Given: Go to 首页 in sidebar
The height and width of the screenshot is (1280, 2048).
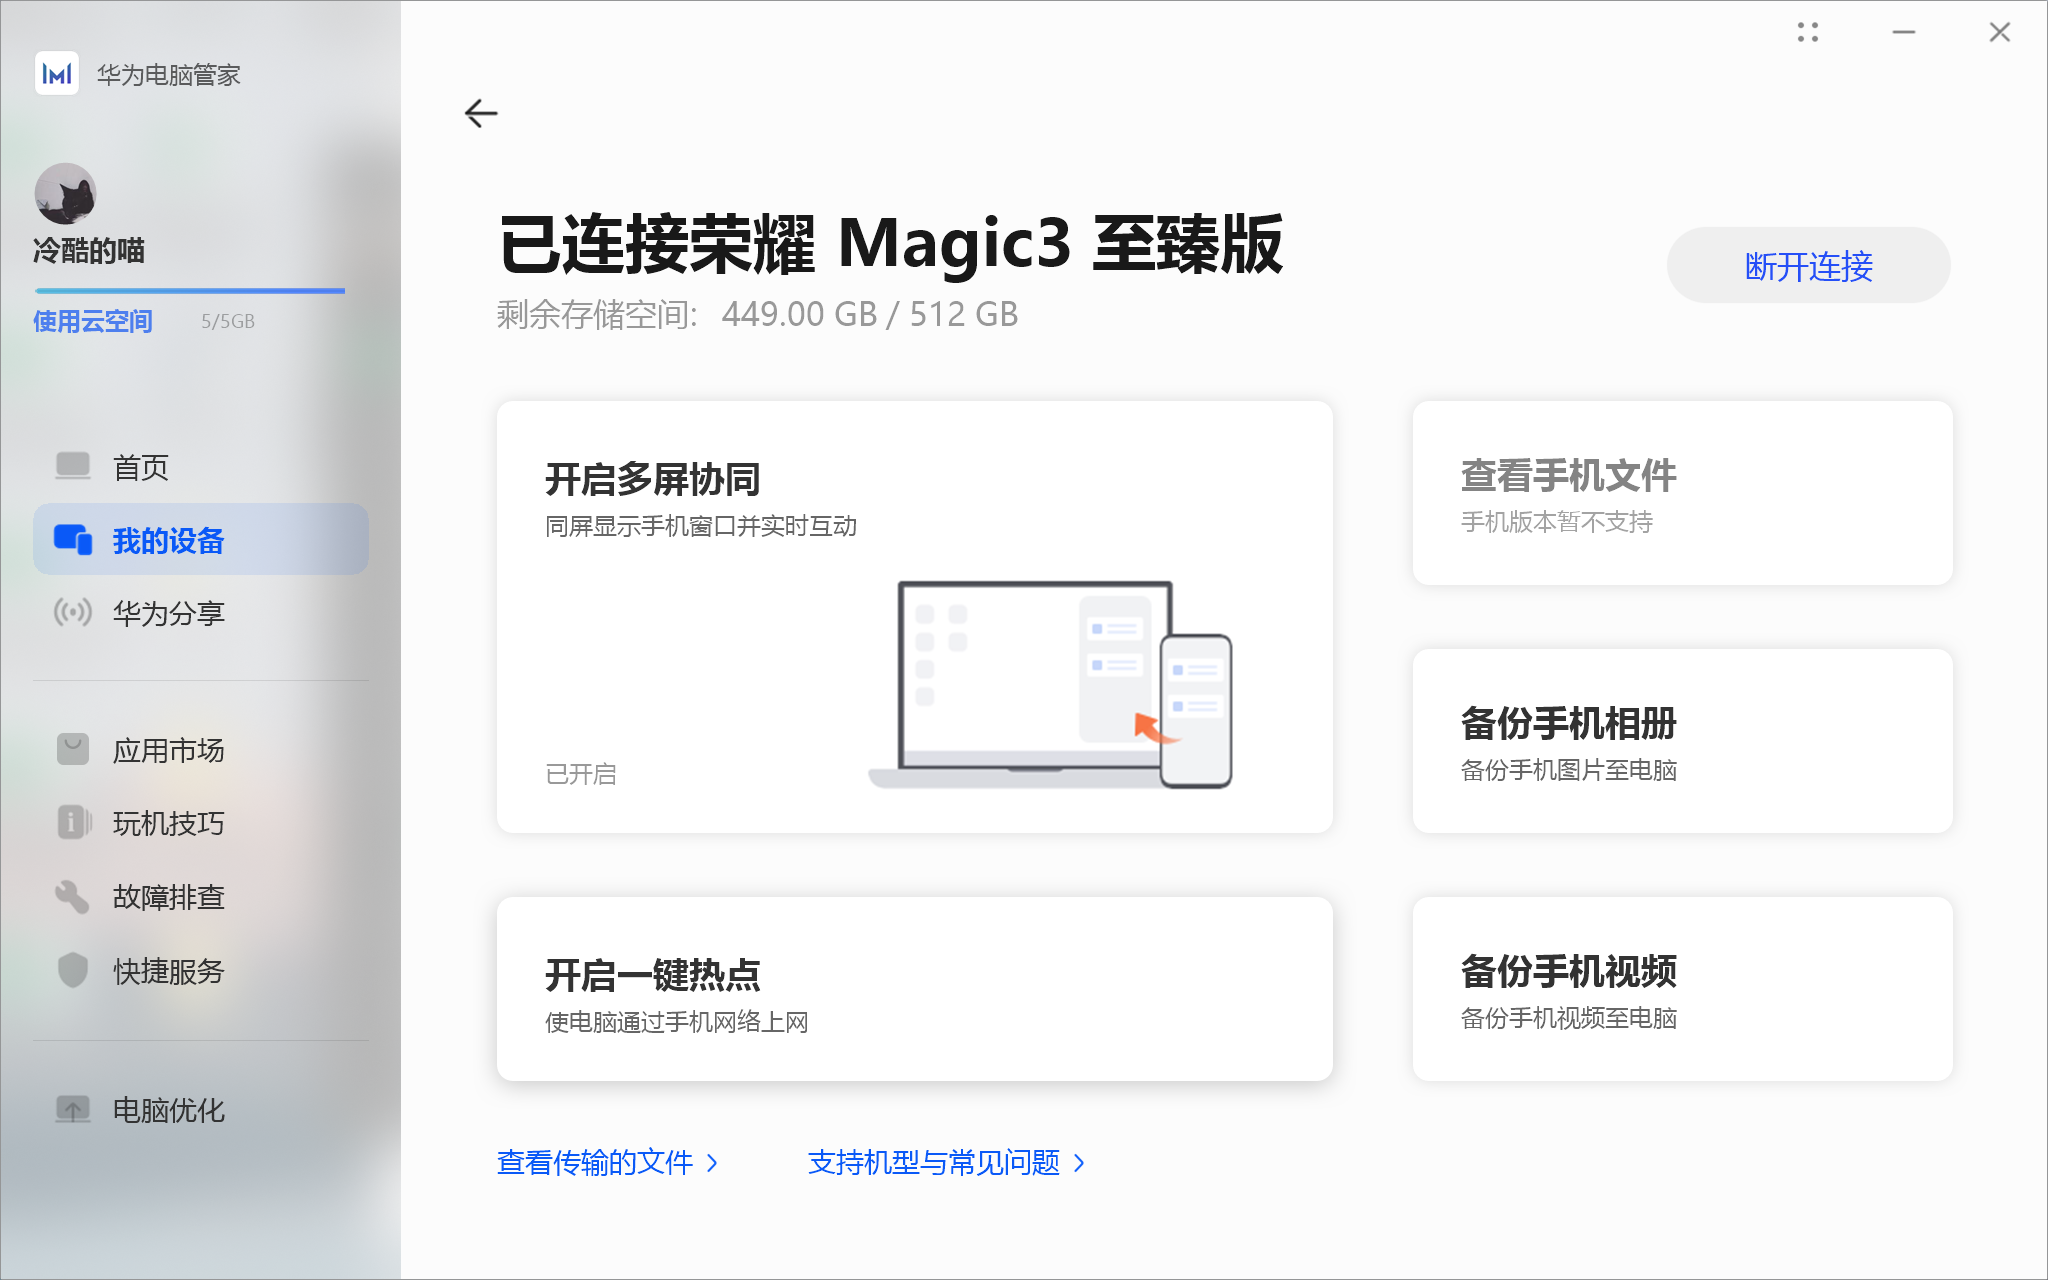Looking at the screenshot, I should coord(201,467).
